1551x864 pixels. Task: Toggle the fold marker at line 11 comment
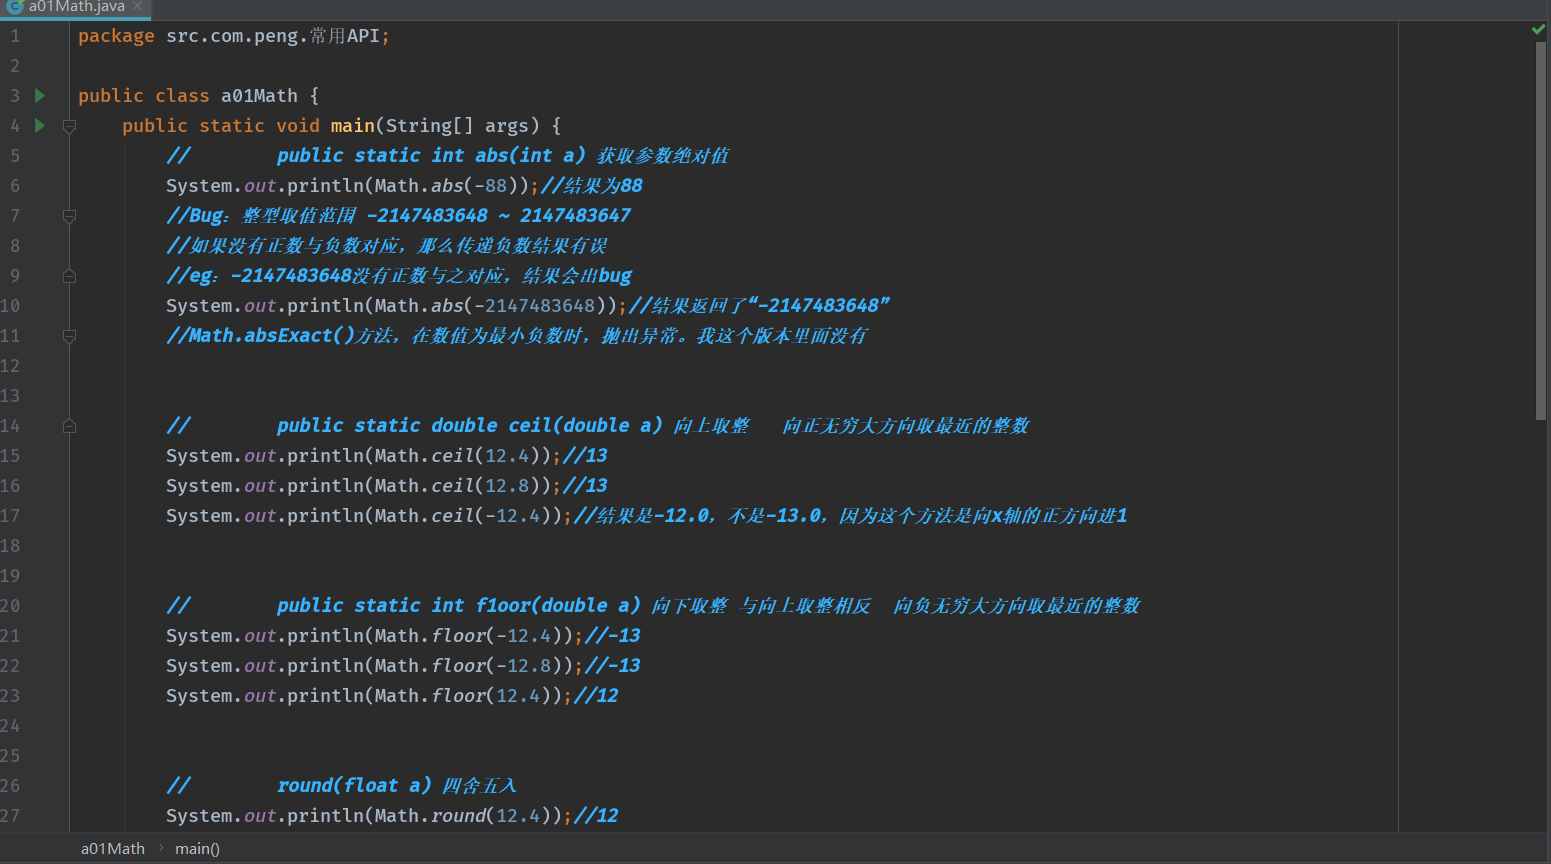click(x=69, y=336)
